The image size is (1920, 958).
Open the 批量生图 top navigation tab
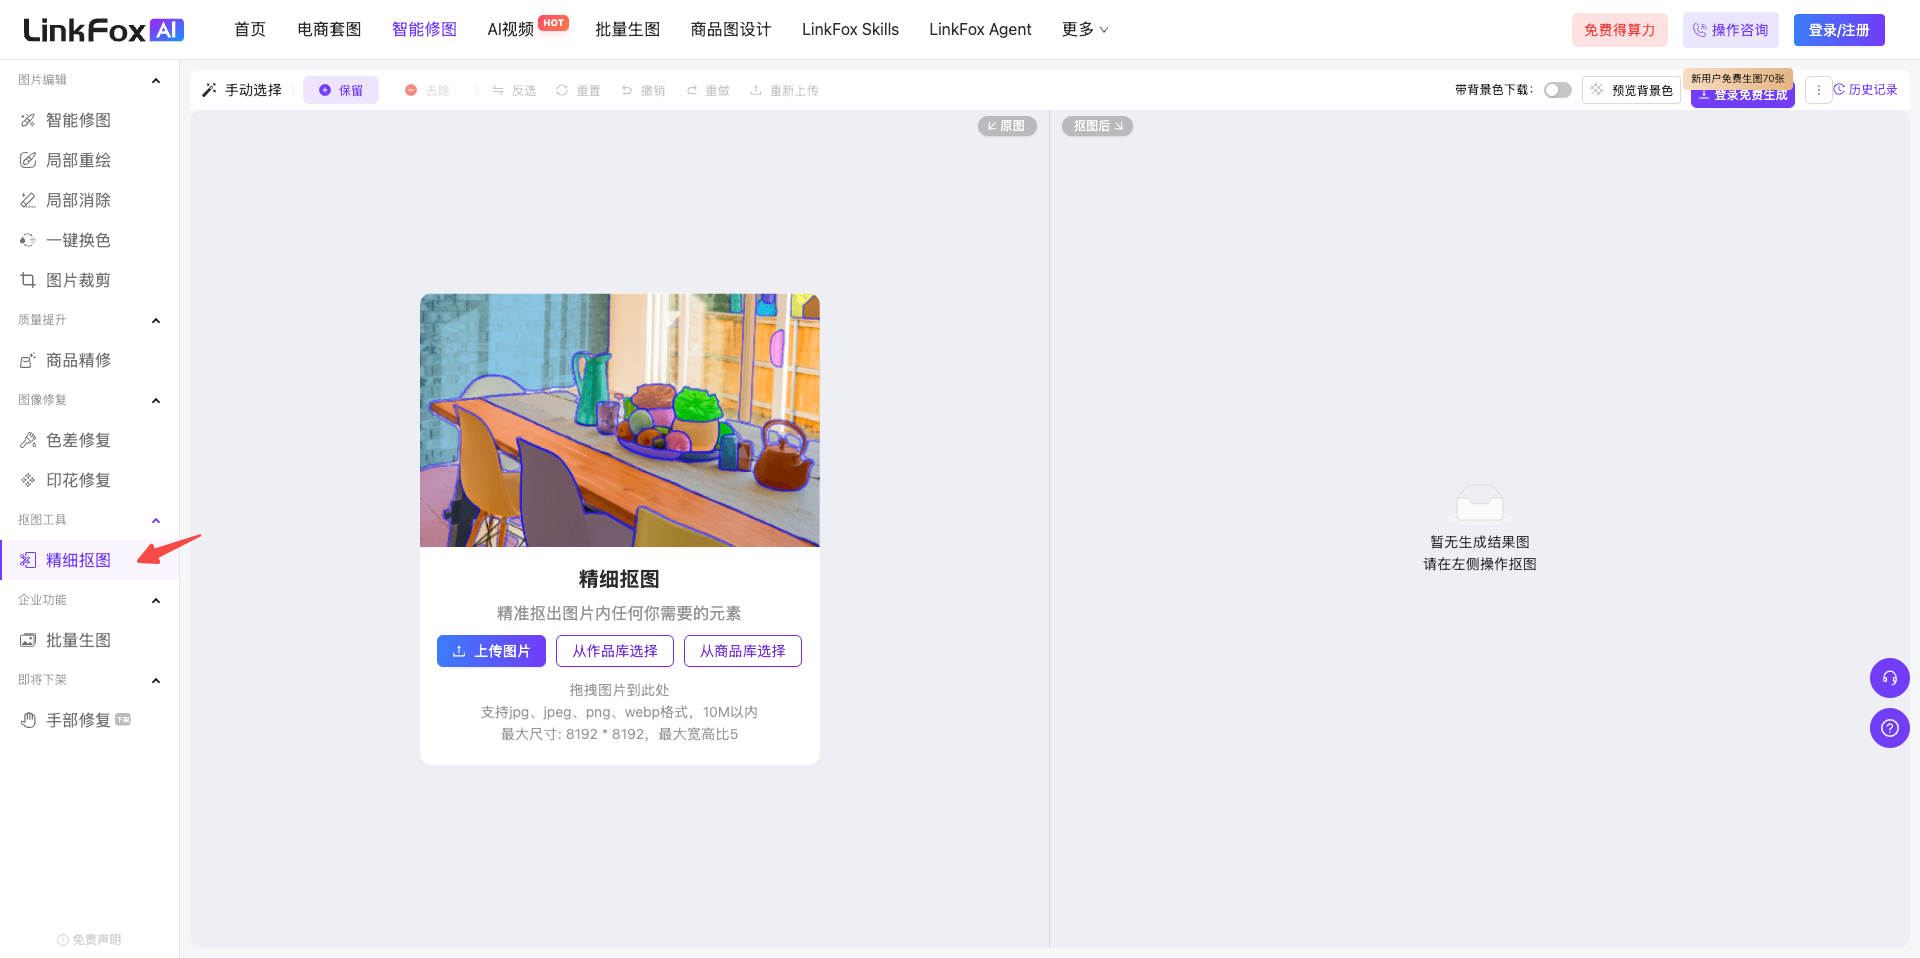click(627, 30)
